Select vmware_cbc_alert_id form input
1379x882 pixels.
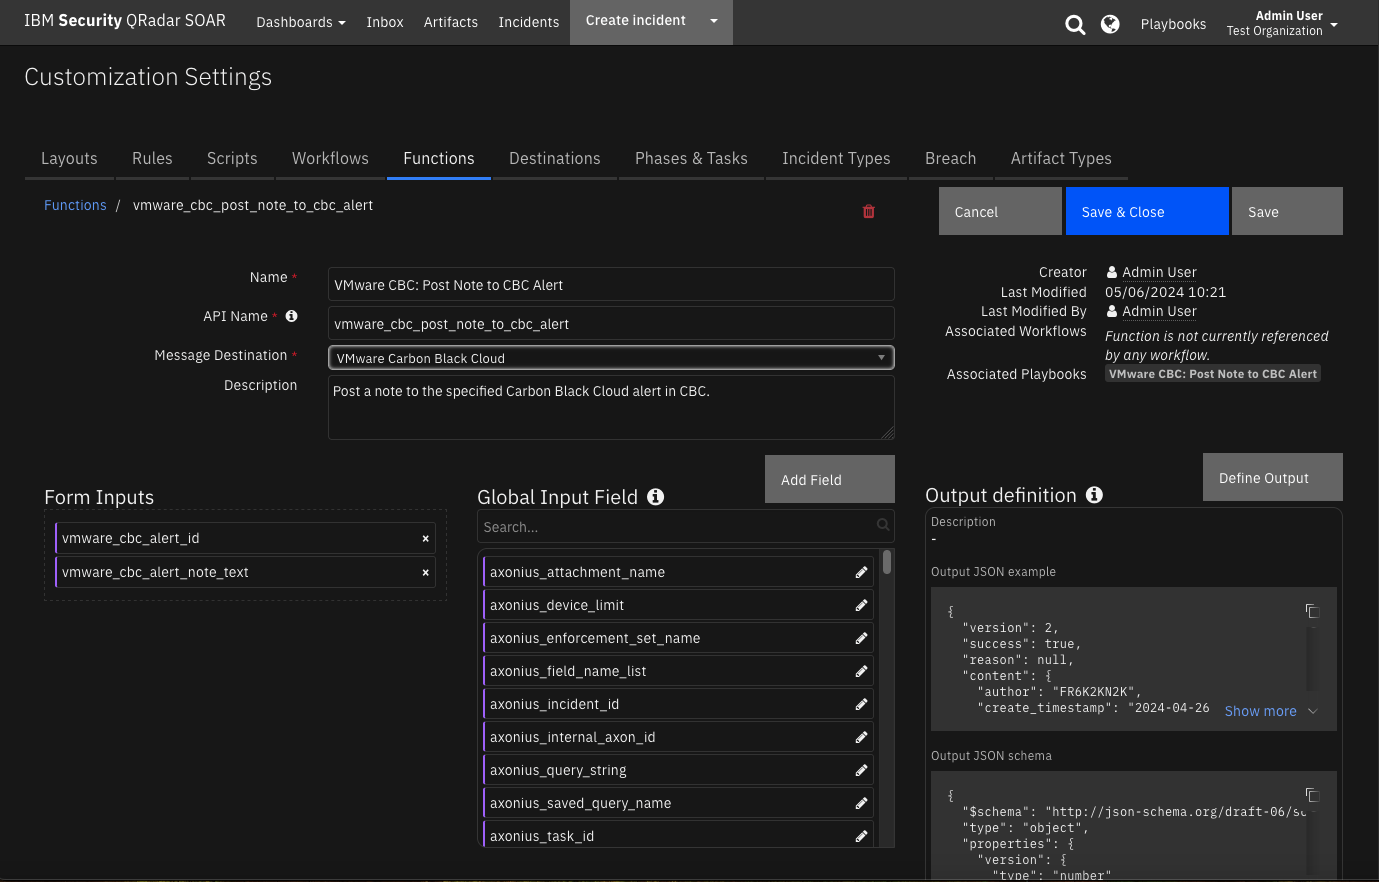pyautogui.click(x=245, y=539)
